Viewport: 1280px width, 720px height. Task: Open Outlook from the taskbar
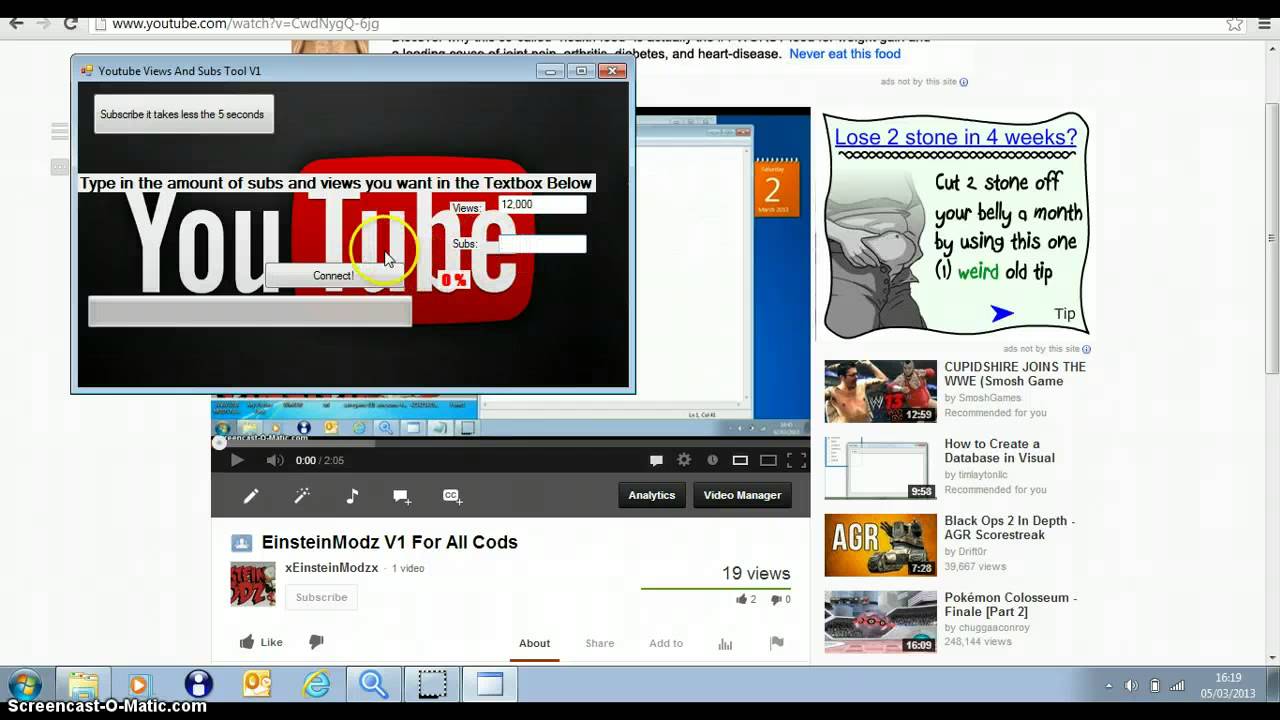point(257,685)
